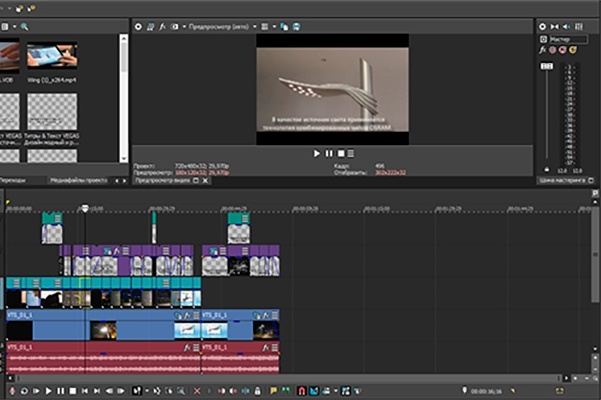
Task: Toggle dim output speaker icon
Action: (x=567, y=26)
